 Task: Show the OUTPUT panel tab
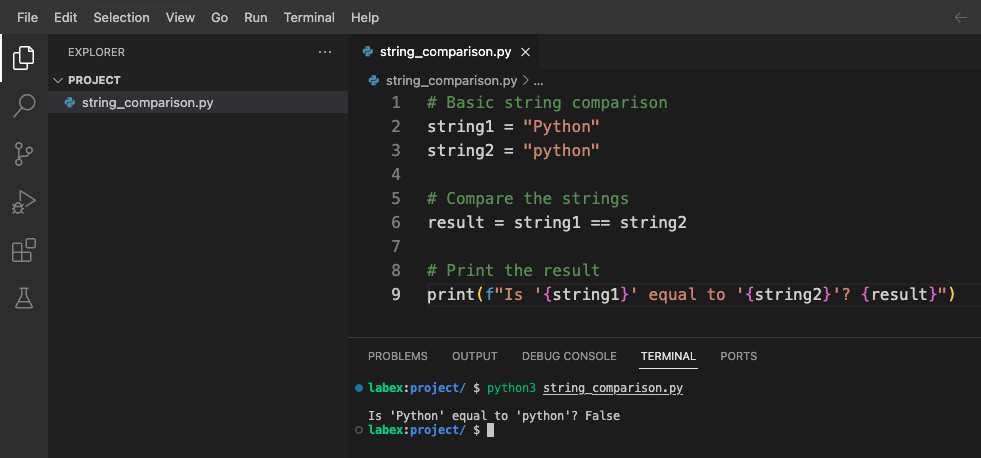point(474,356)
